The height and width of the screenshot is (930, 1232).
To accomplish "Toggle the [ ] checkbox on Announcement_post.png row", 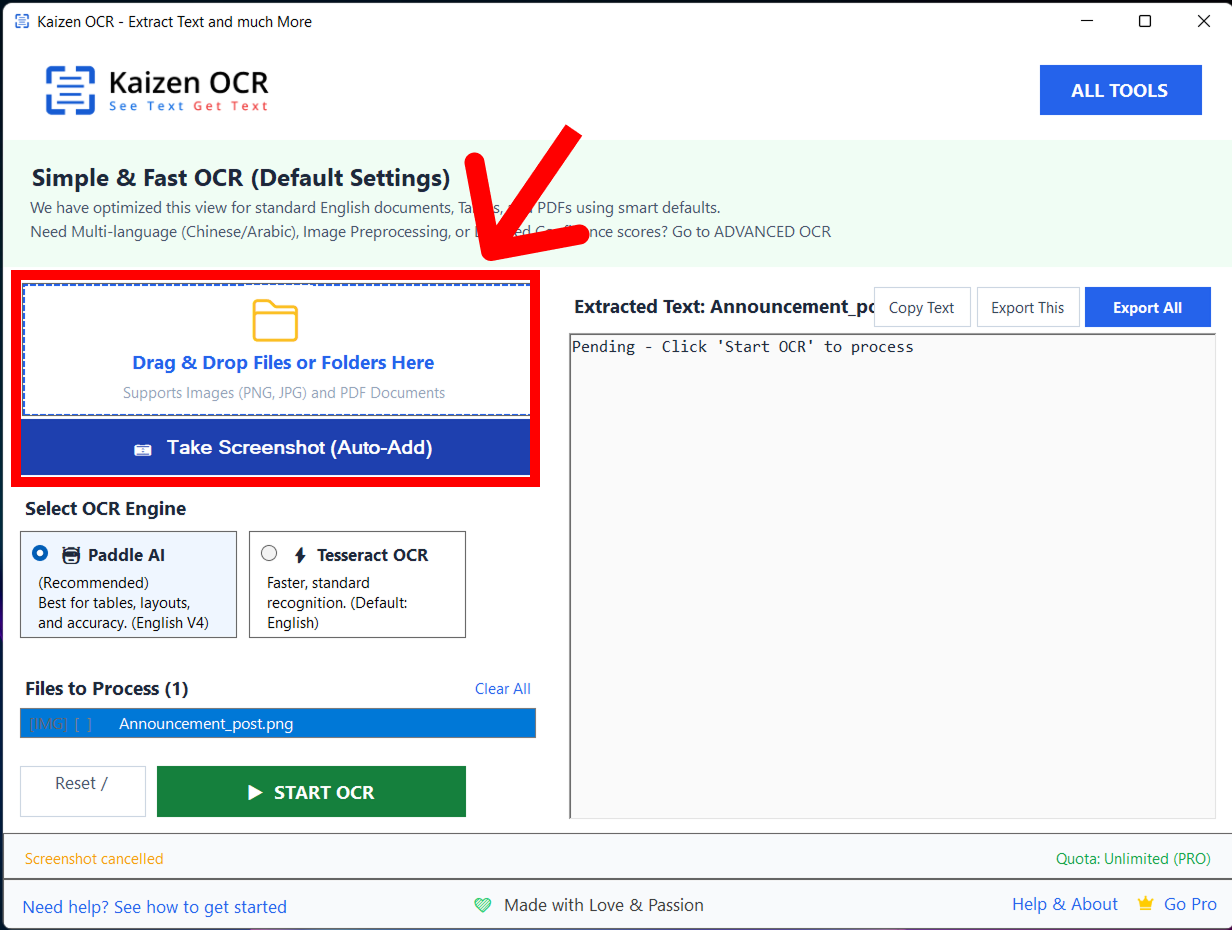I will point(83,724).
